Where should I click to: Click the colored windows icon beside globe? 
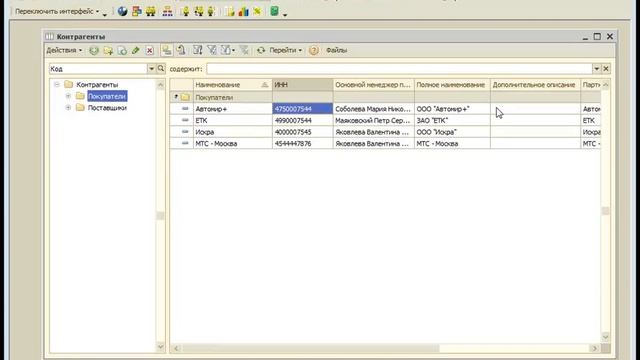pos(137,11)
